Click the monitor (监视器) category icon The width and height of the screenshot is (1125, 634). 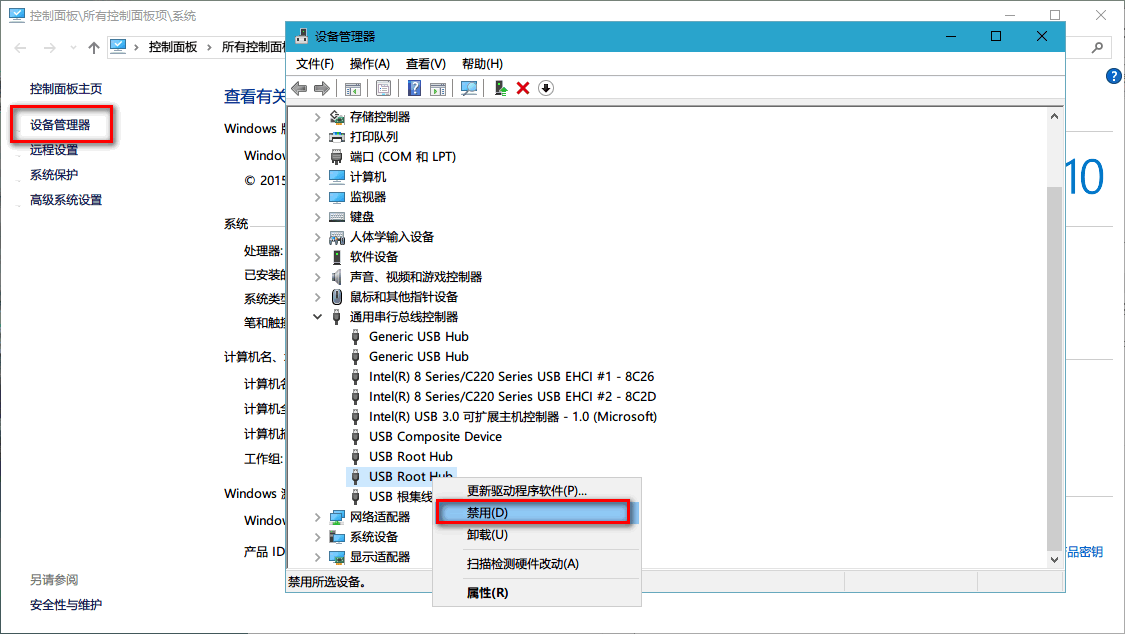click(x=336, y=197)
